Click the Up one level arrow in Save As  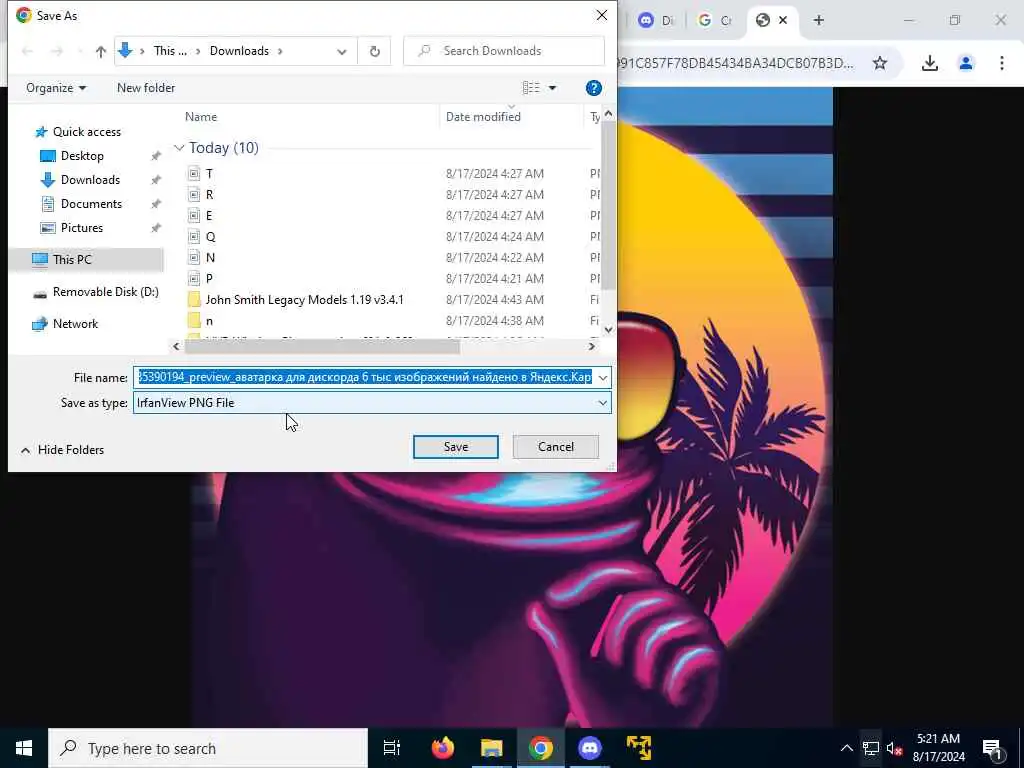click(x=101, y=51)
